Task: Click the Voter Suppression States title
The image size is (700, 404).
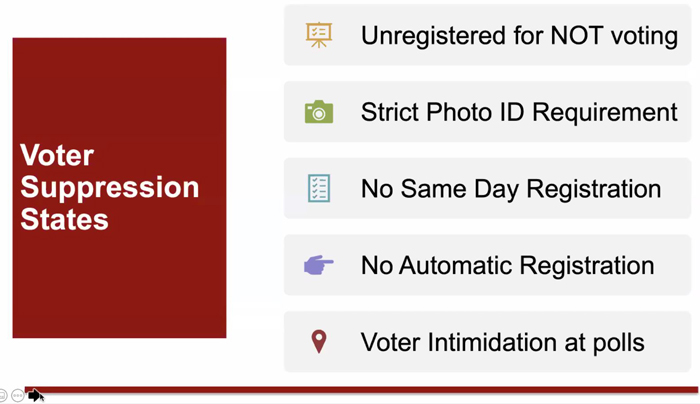Action: [109, 187]
